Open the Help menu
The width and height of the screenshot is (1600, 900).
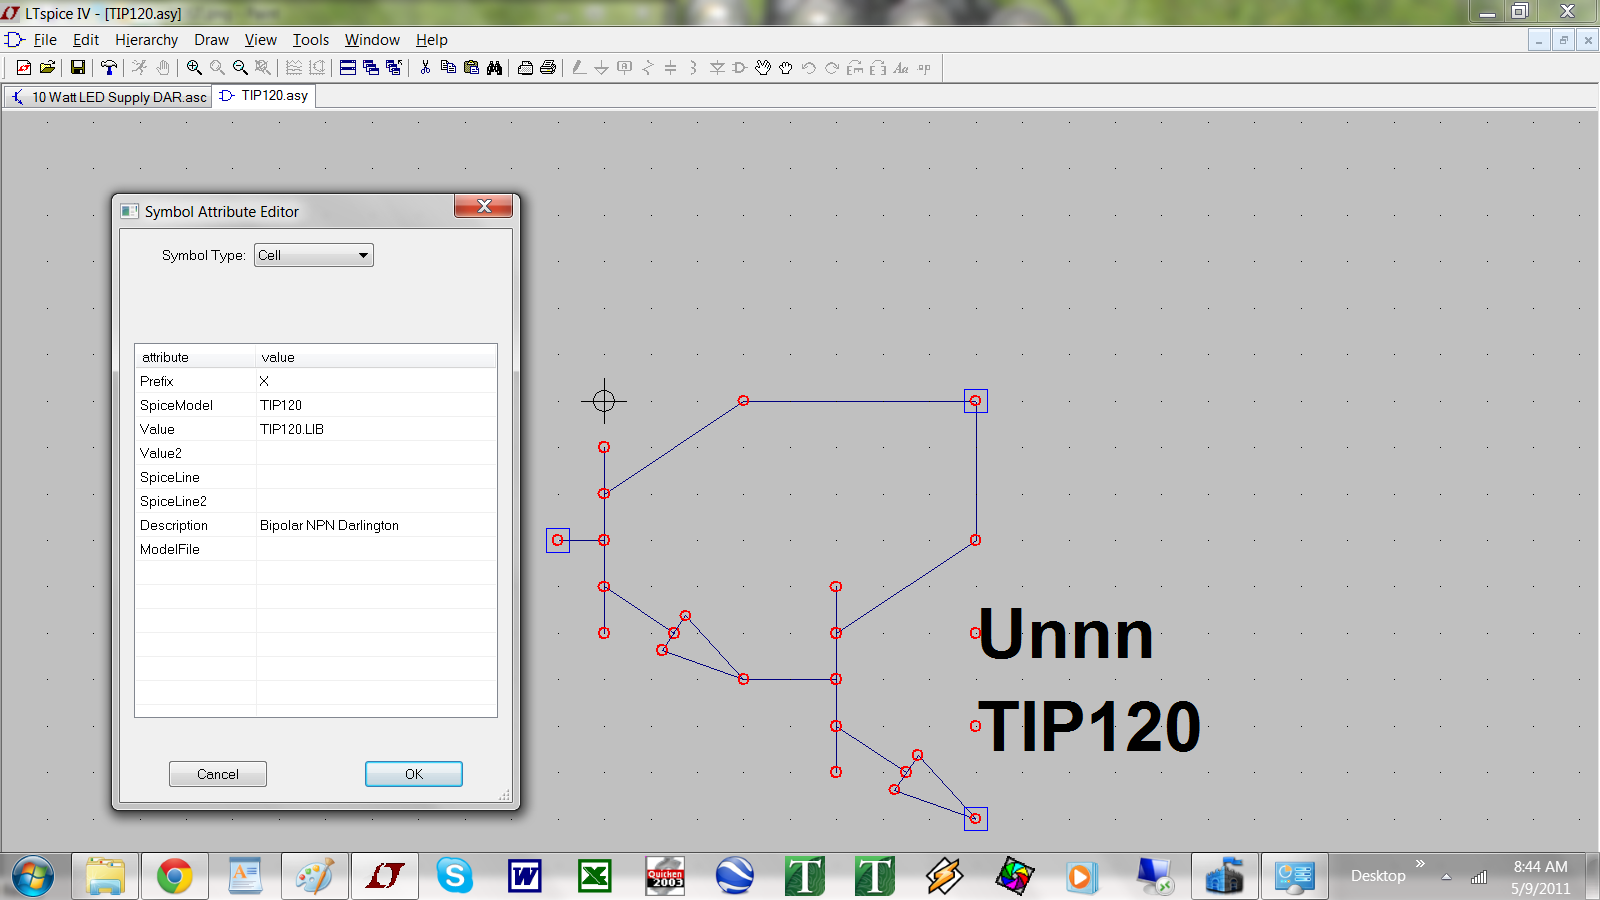tap(432, 40)
